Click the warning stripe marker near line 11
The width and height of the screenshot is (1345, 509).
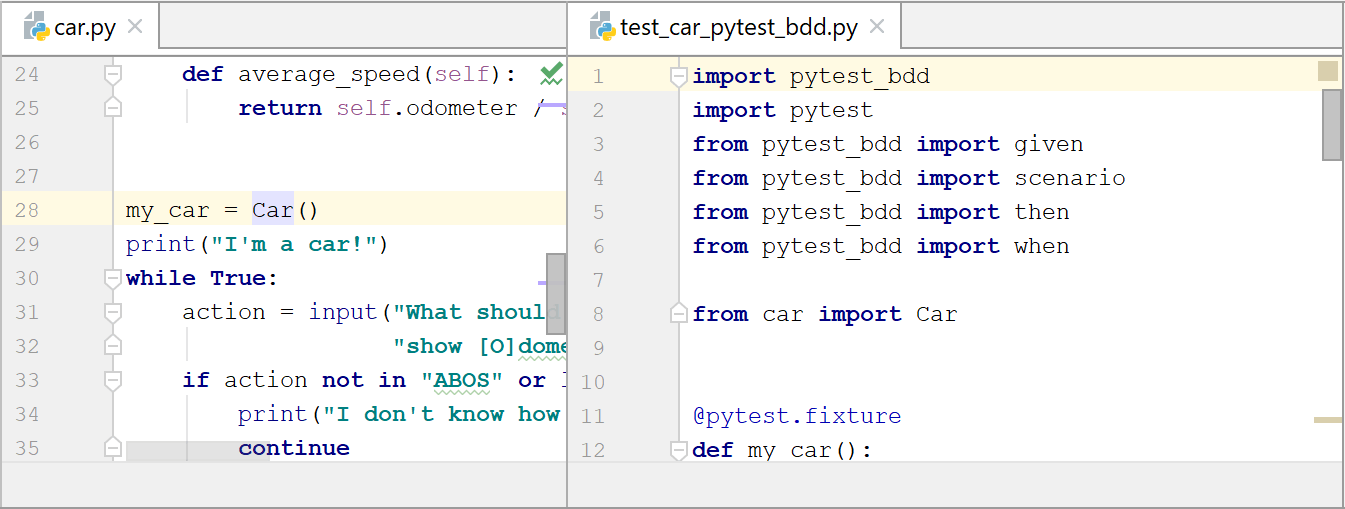point(1328,420)
